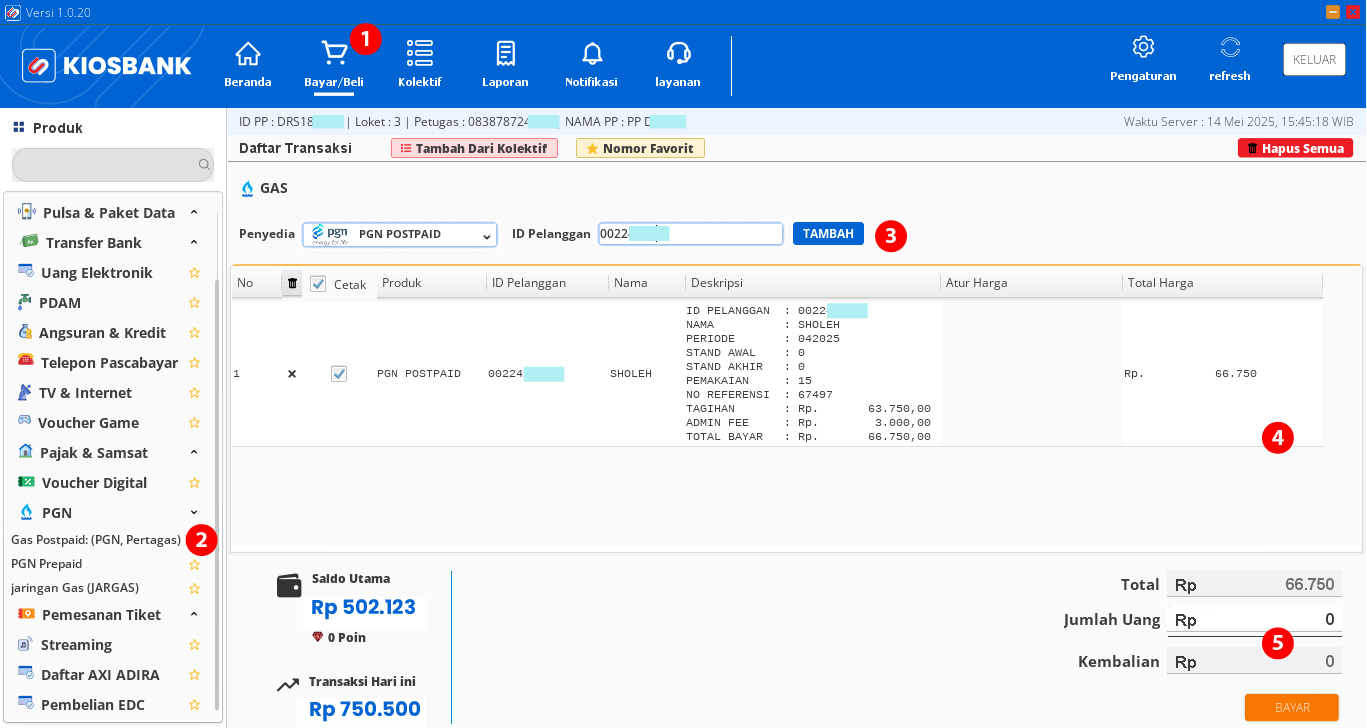Open the Notifikasi bell
Image resolution: width=1367 pixels, height=728 pixels.
pyautogui.click(x=591, y=62)
